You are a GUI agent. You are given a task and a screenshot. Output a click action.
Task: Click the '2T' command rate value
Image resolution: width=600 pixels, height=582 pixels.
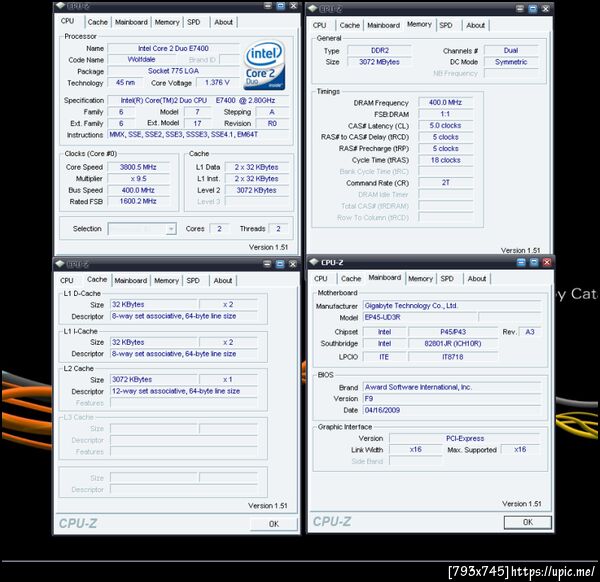pyautogui.click(x=445, y=183)
